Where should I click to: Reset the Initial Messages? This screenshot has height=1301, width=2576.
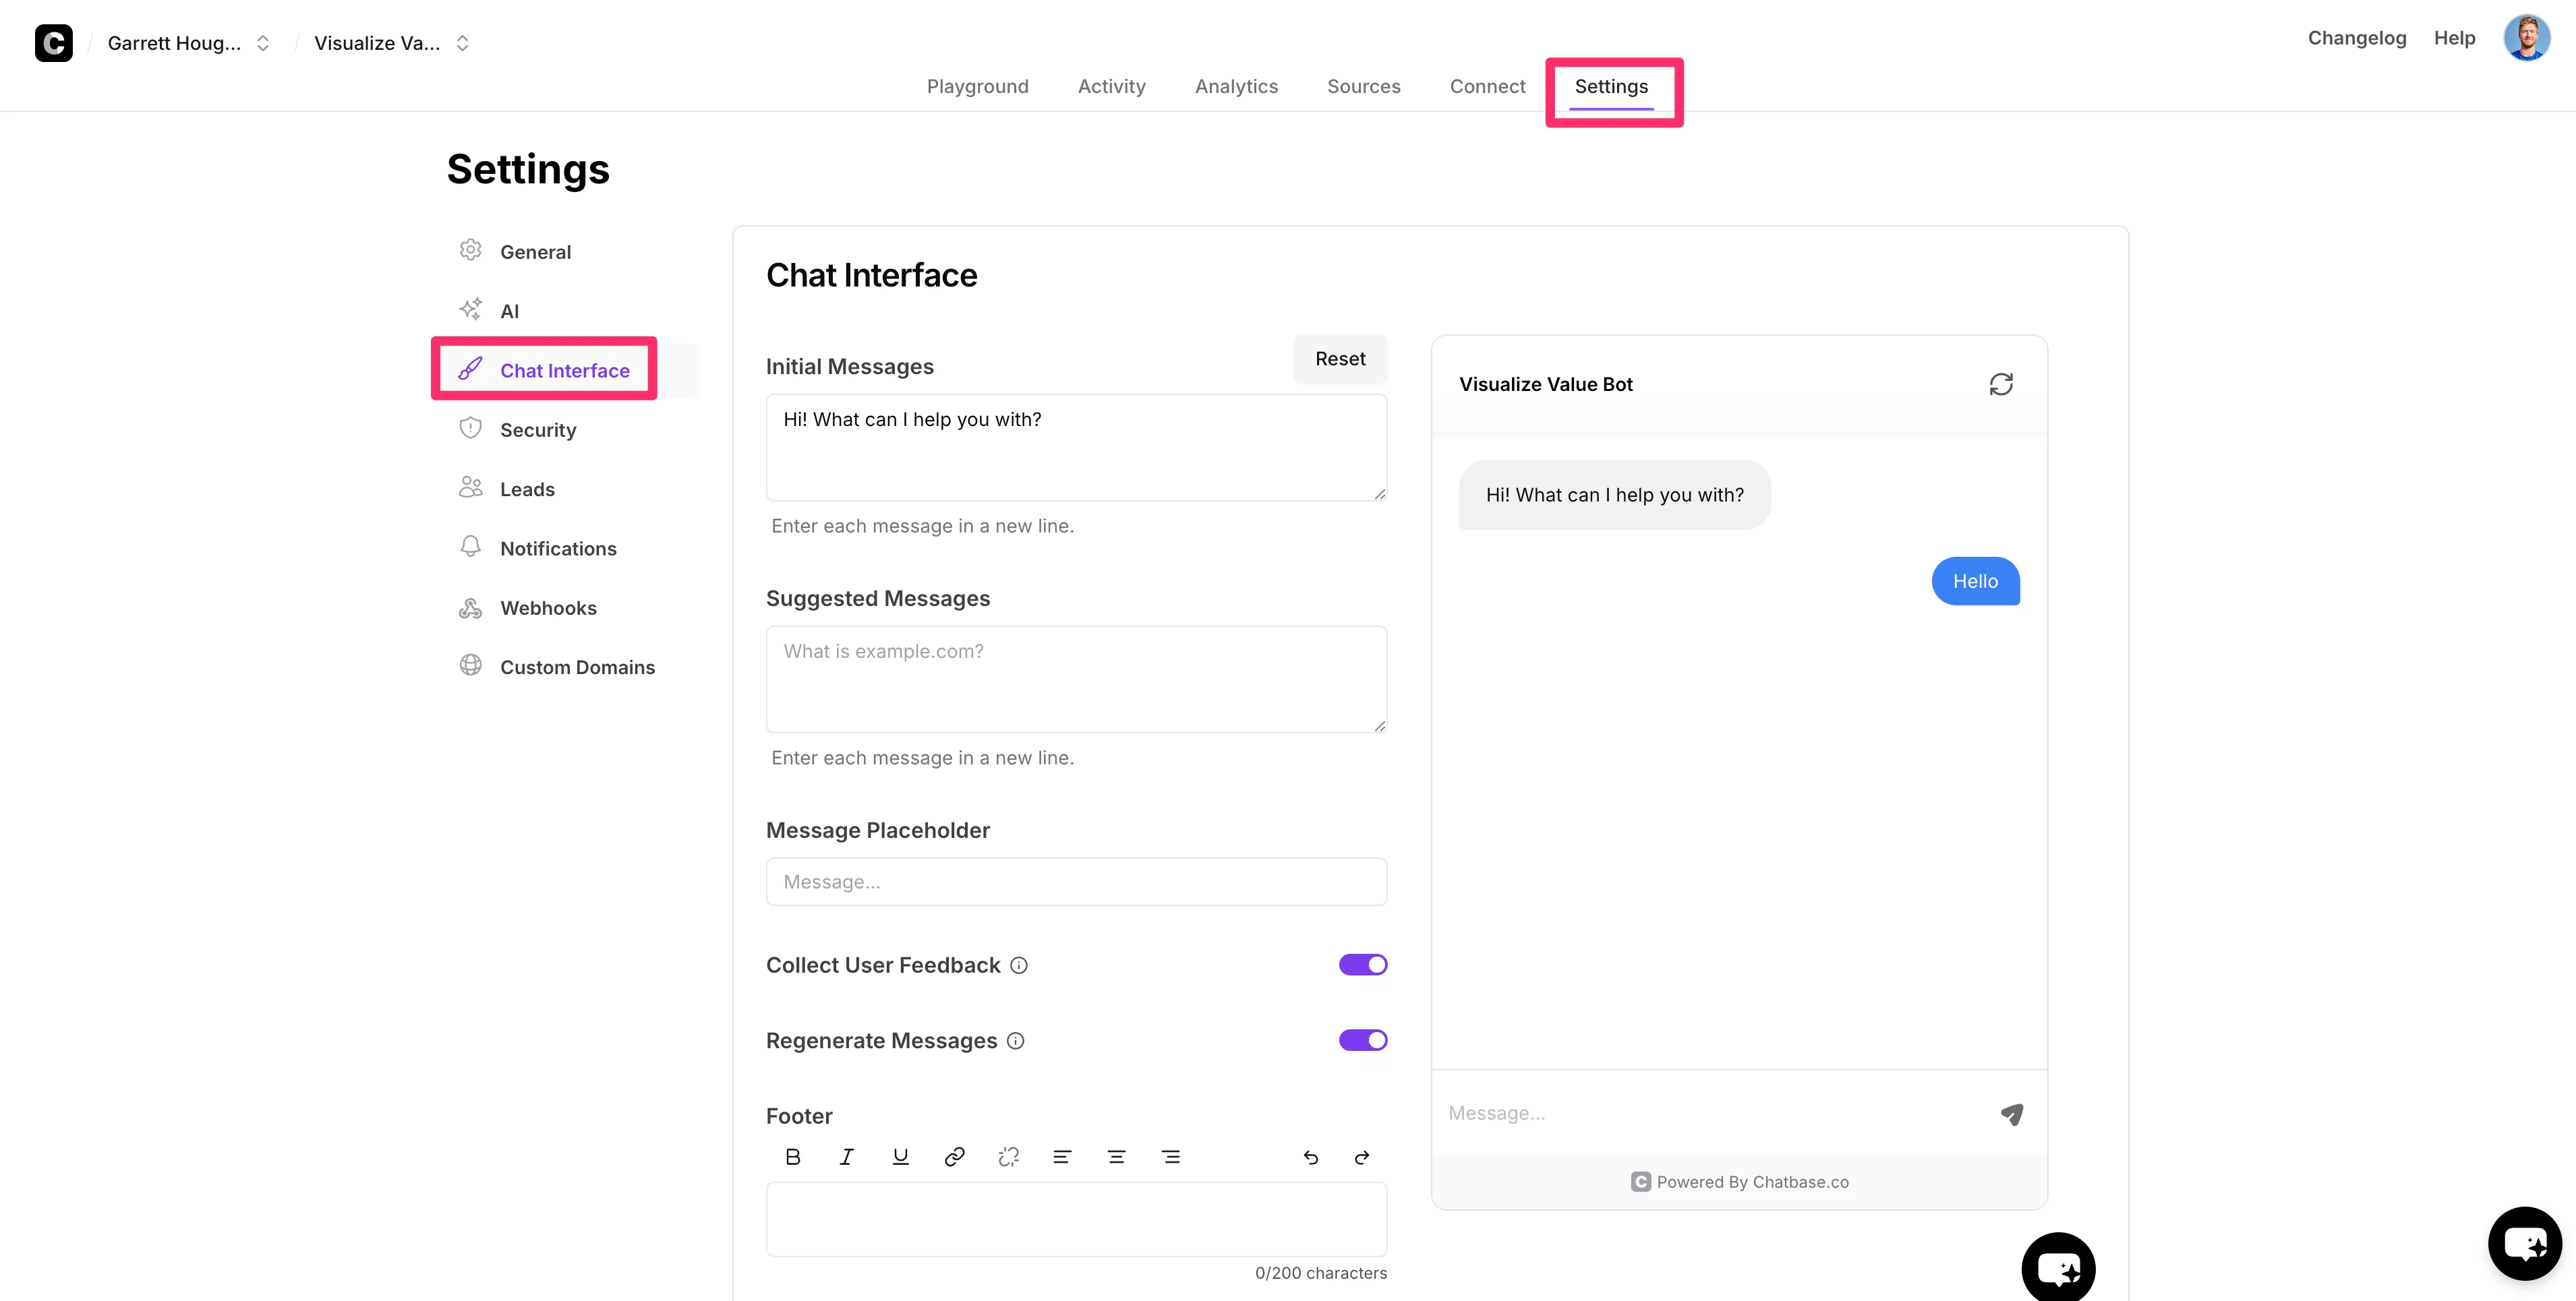pyautogui.click(x=1339, y=359)
